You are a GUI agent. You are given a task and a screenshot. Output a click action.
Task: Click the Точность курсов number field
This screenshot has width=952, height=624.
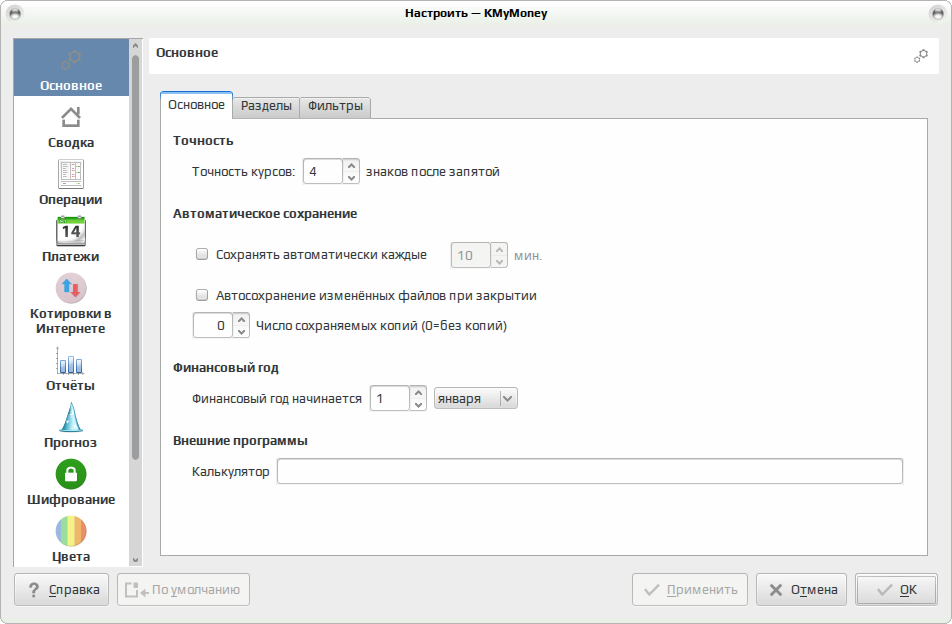click(x=323, y=172)
